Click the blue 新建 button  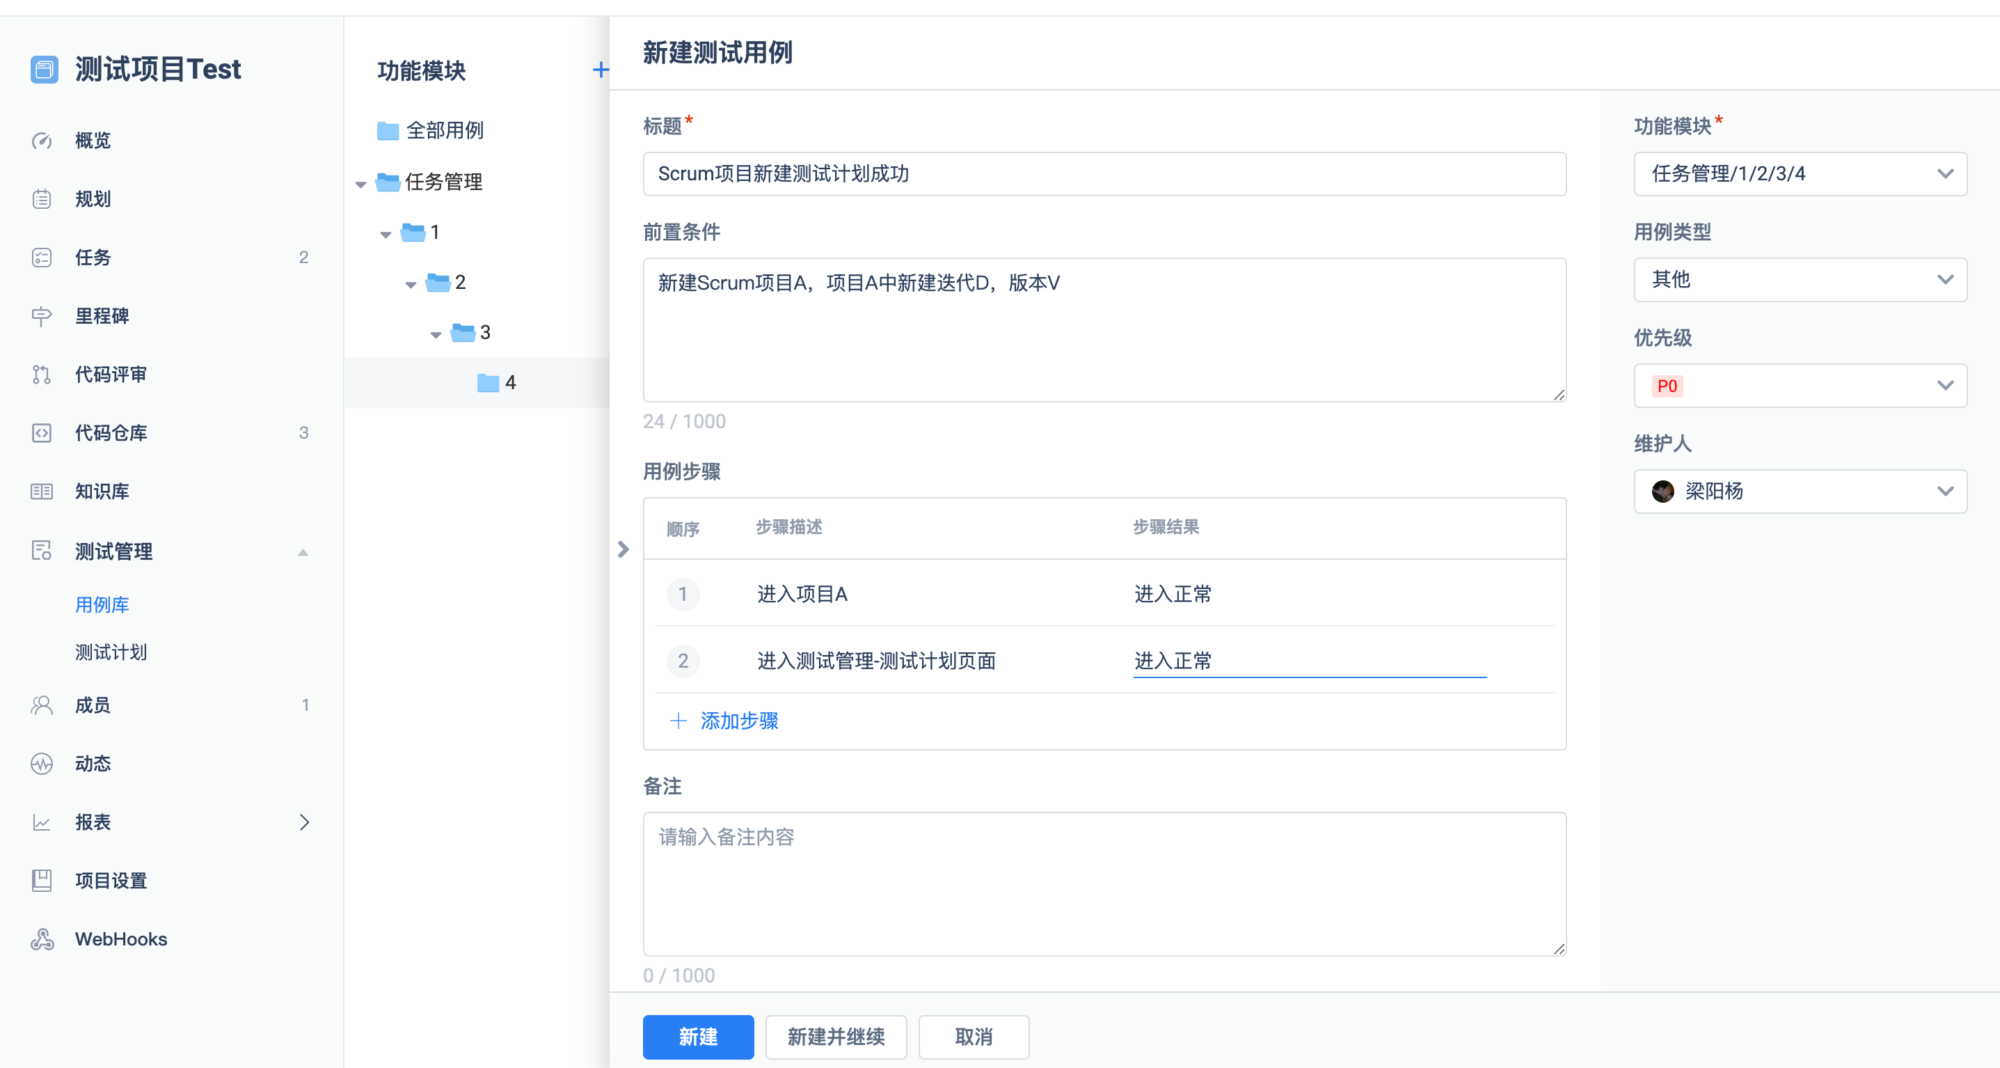point(698,1037)
